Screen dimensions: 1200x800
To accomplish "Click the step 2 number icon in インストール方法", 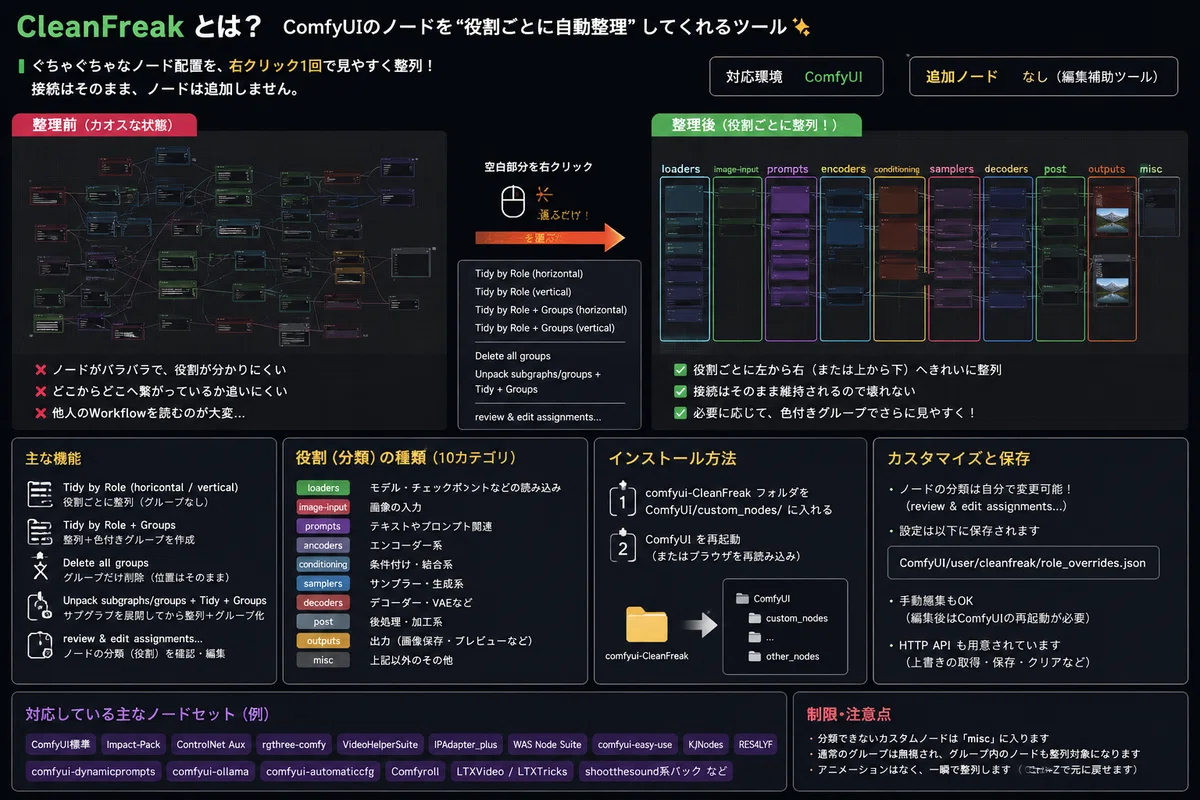I will pyautogui.click(x=622, y=547).
